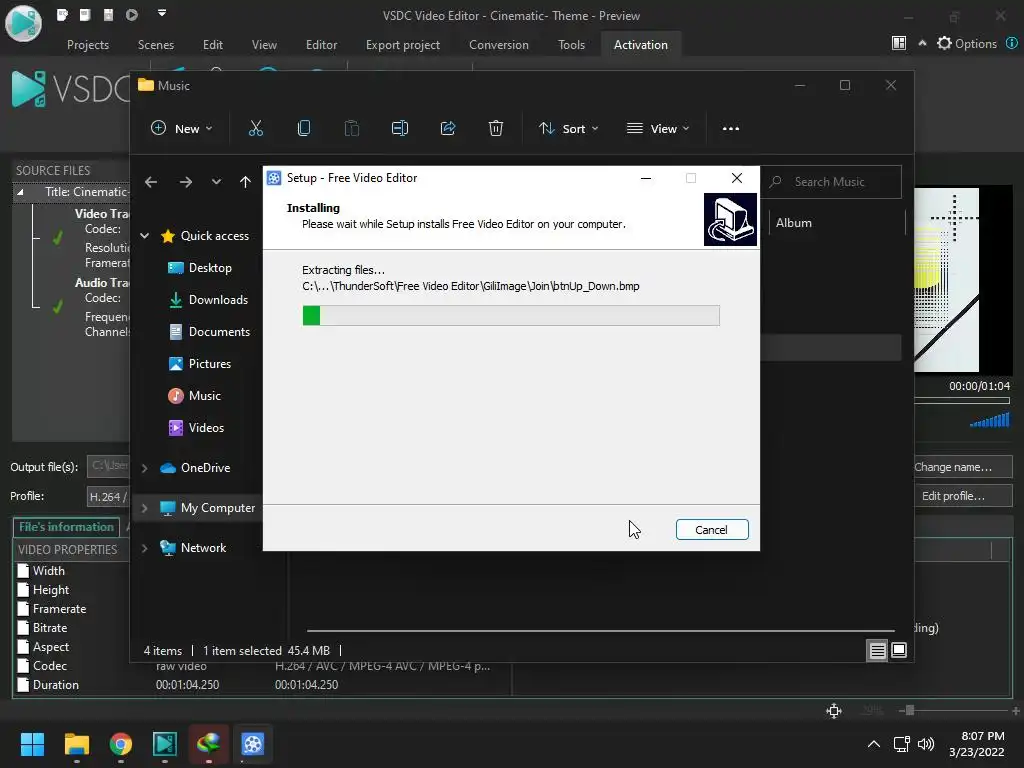Open VSDC Video Editor taskbar icon
This screenshot has width=1024, height=768.
point(165,744)
